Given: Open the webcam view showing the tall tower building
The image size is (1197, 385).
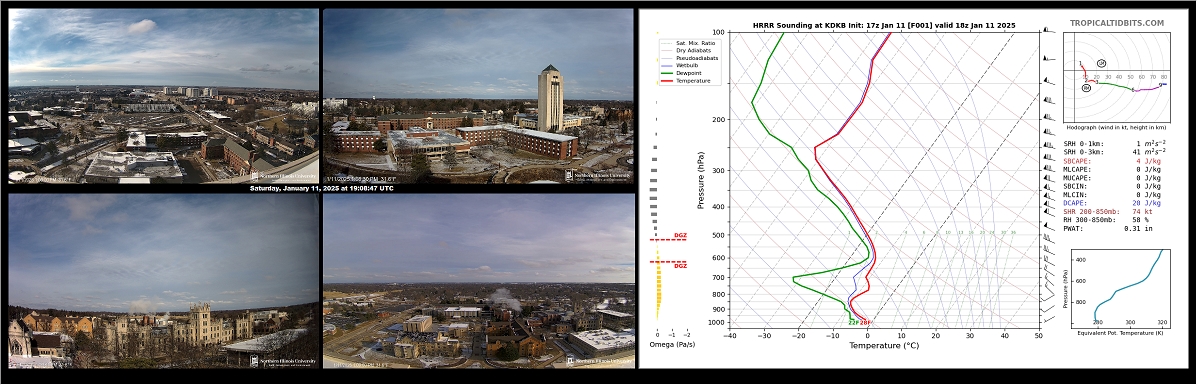Looking at the screenshot, I should (x=479, y=95).
